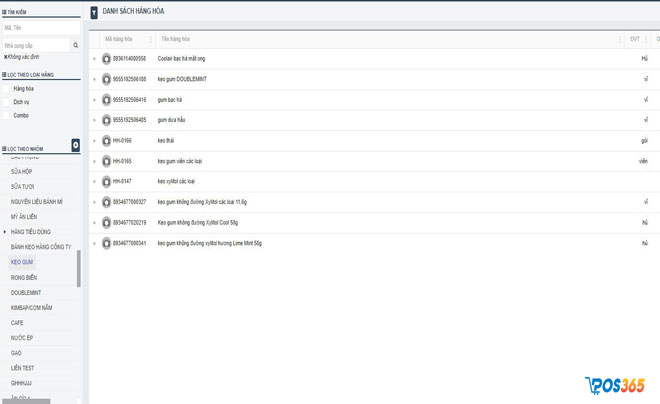Click the search magnifier next to Nhà cung cấp

coord(76,45)
